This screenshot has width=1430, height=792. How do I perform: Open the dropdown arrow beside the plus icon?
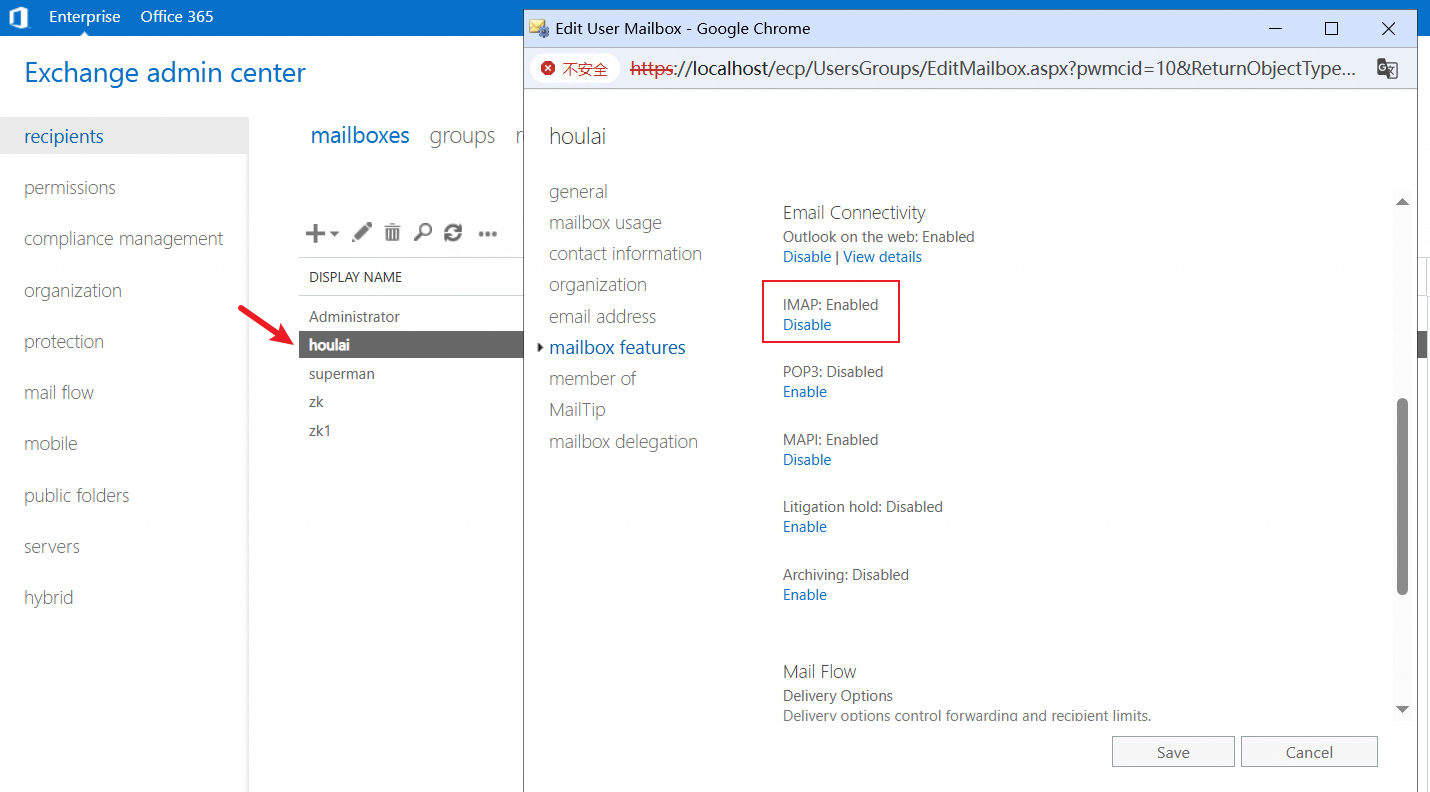point(334,233)
